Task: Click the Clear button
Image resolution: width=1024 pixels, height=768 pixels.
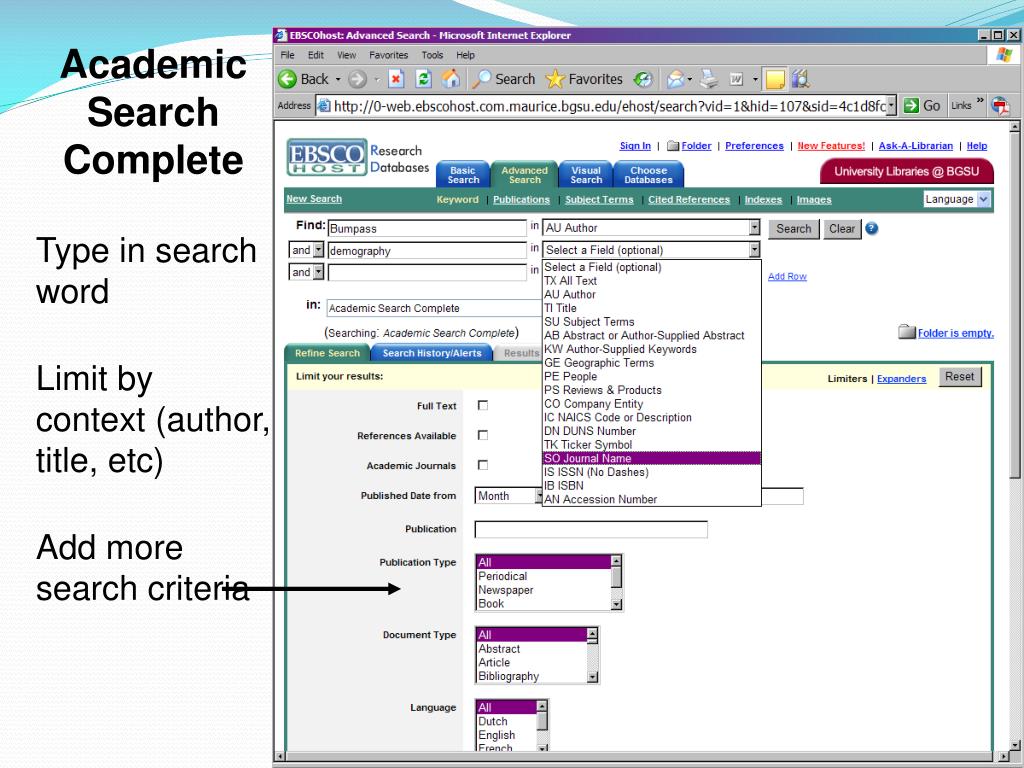Action: click(842, 229)
